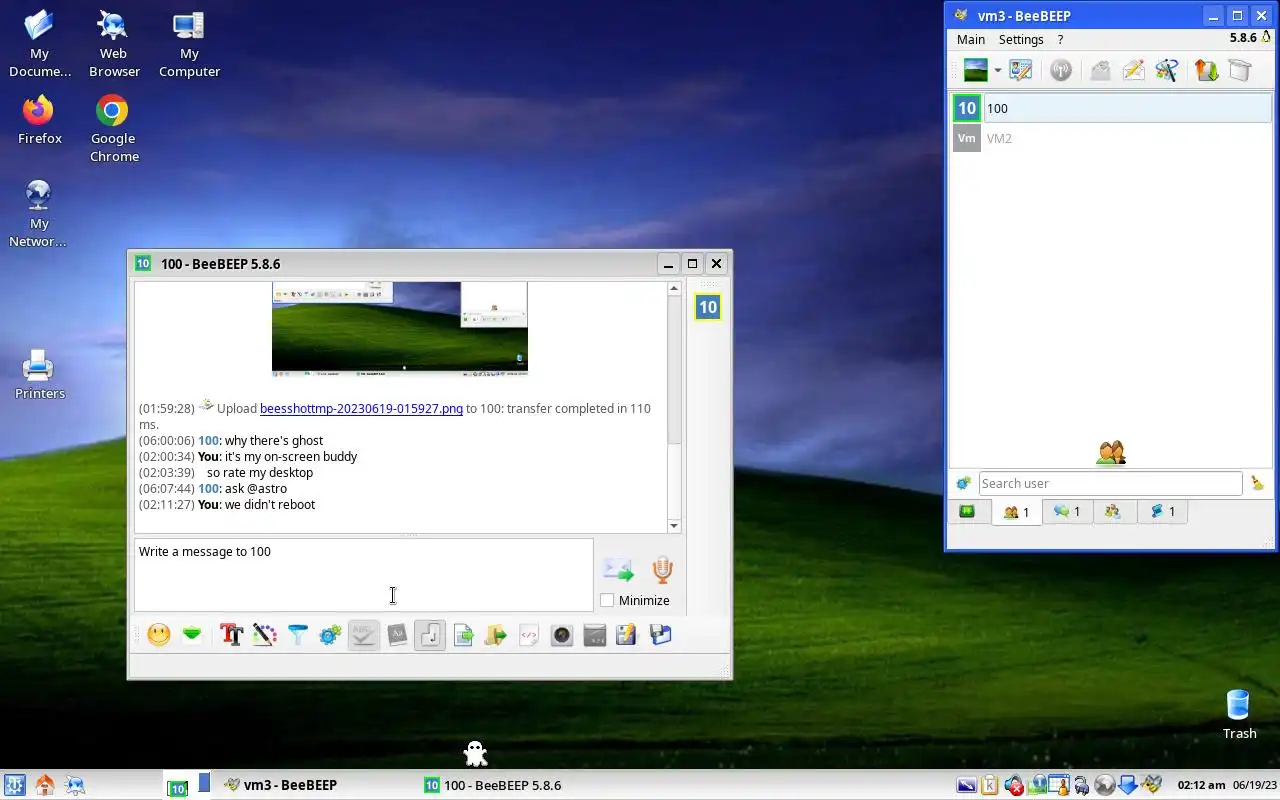This screenshot has height=800, width=1280.
Task: Open the ? help menu
Action: pyautogui.click(x=1060, y=39)
